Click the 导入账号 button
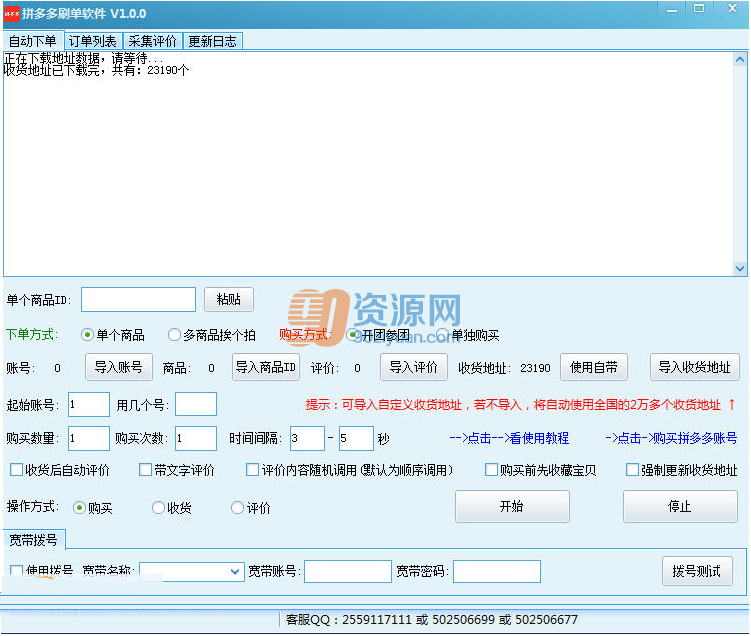The width and height of the screenshot is (751, 636). pyautogui.click(x=119, y=367)
